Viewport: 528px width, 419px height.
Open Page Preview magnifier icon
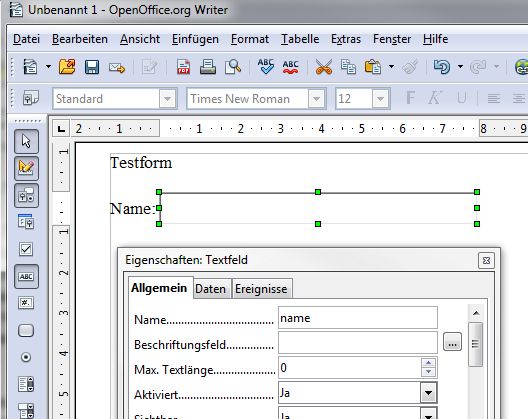pos(233,67)
